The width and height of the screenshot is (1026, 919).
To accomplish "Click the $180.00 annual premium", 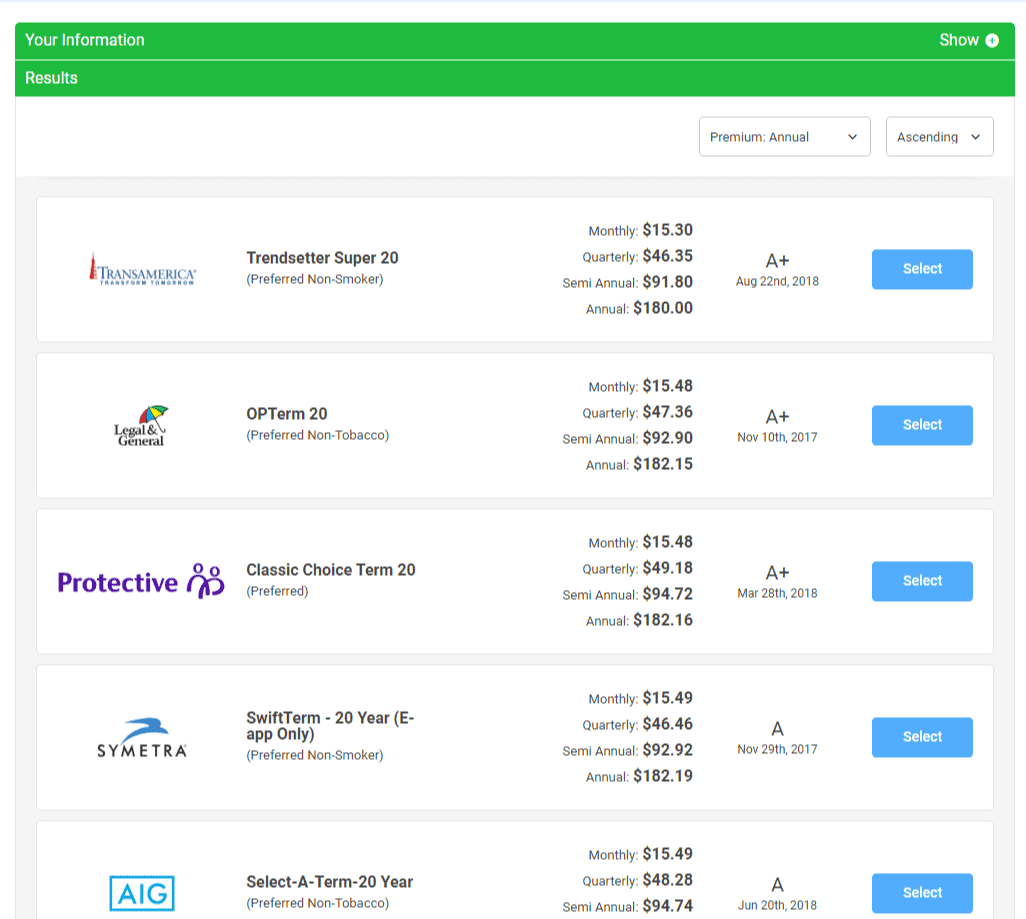I will click(x=662, y=308).
